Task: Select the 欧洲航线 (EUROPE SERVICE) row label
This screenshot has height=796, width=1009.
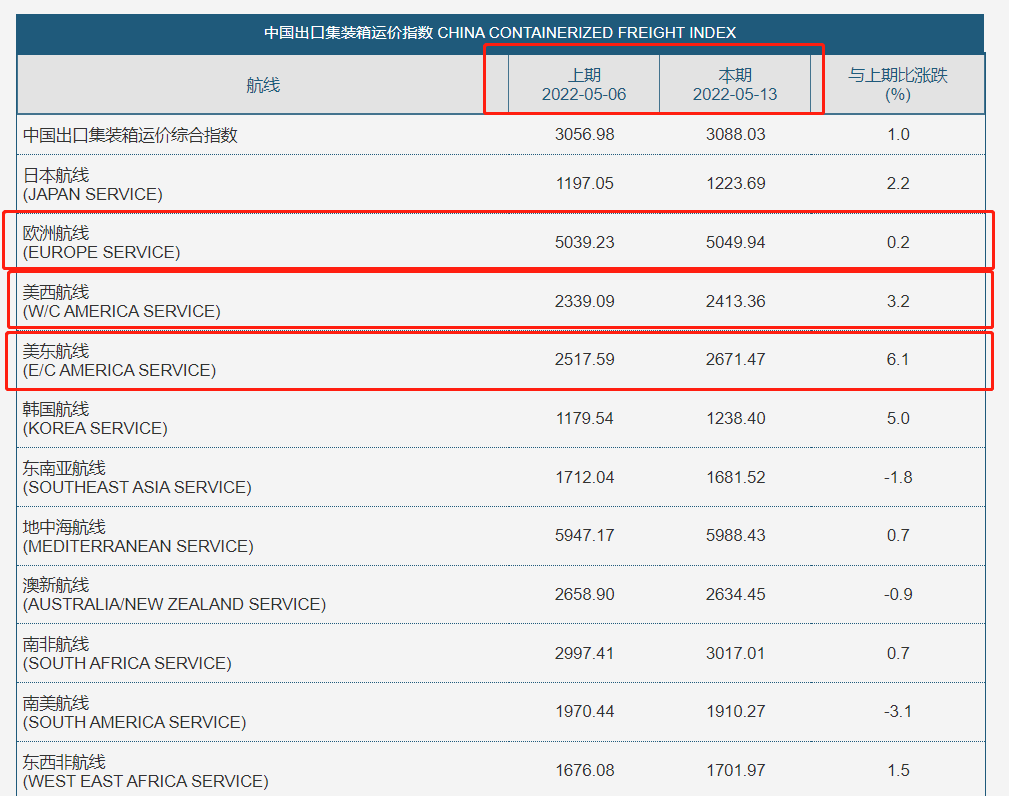Action: (x=102, y=243)
